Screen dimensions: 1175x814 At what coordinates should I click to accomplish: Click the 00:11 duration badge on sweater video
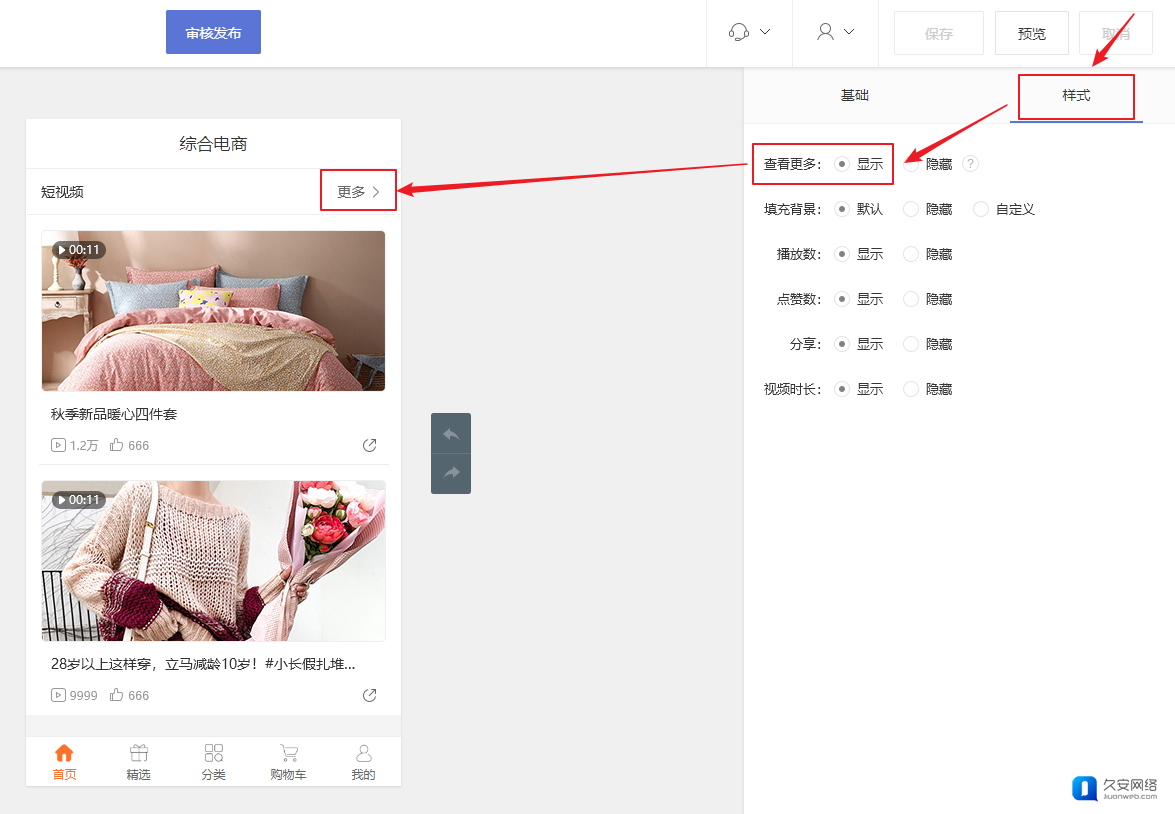[79, 500]
